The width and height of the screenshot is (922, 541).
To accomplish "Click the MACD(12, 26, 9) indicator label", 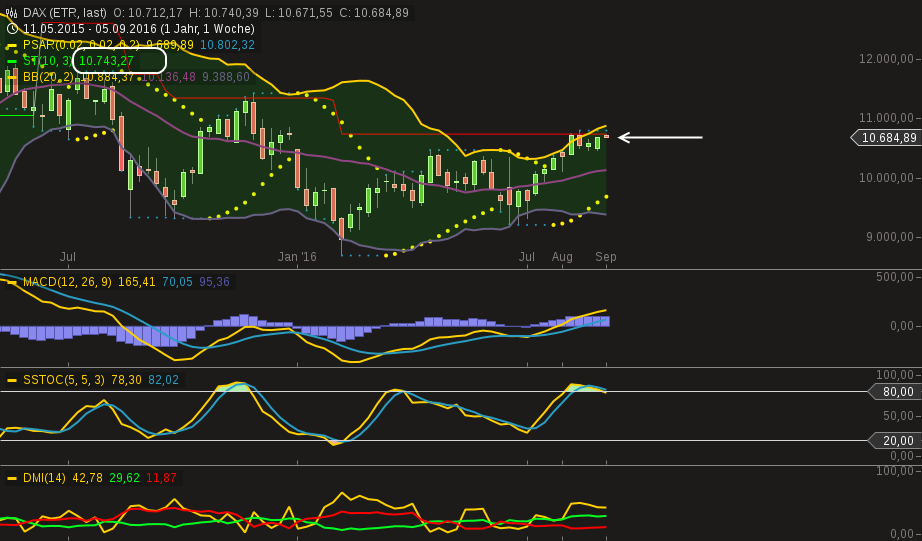I will point(67,282).
